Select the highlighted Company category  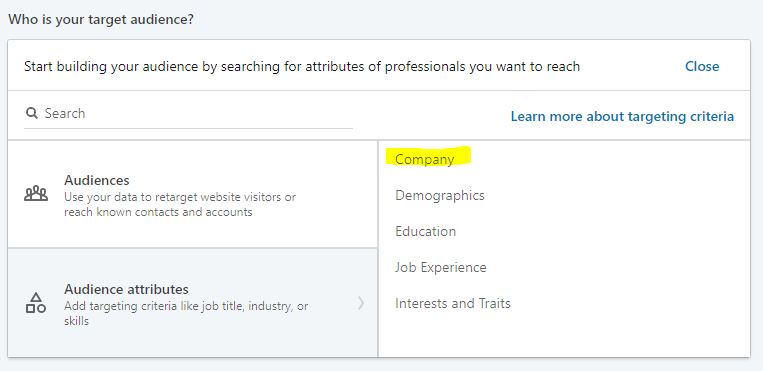tap(424, 159)
